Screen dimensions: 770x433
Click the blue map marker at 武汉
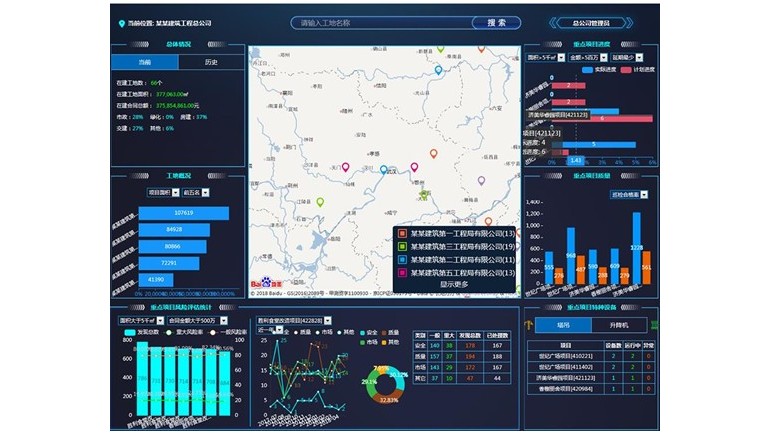(x=384, y=170)
